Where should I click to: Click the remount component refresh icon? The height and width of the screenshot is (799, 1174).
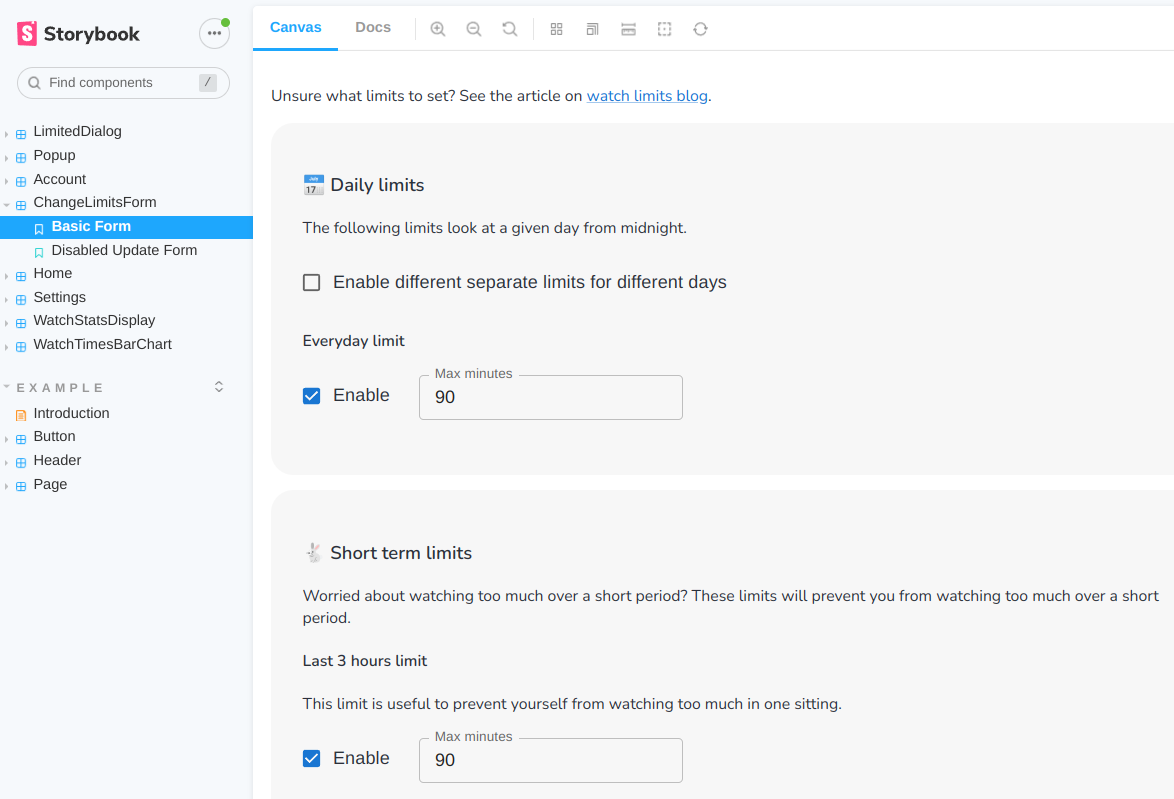tap(700, 29)
